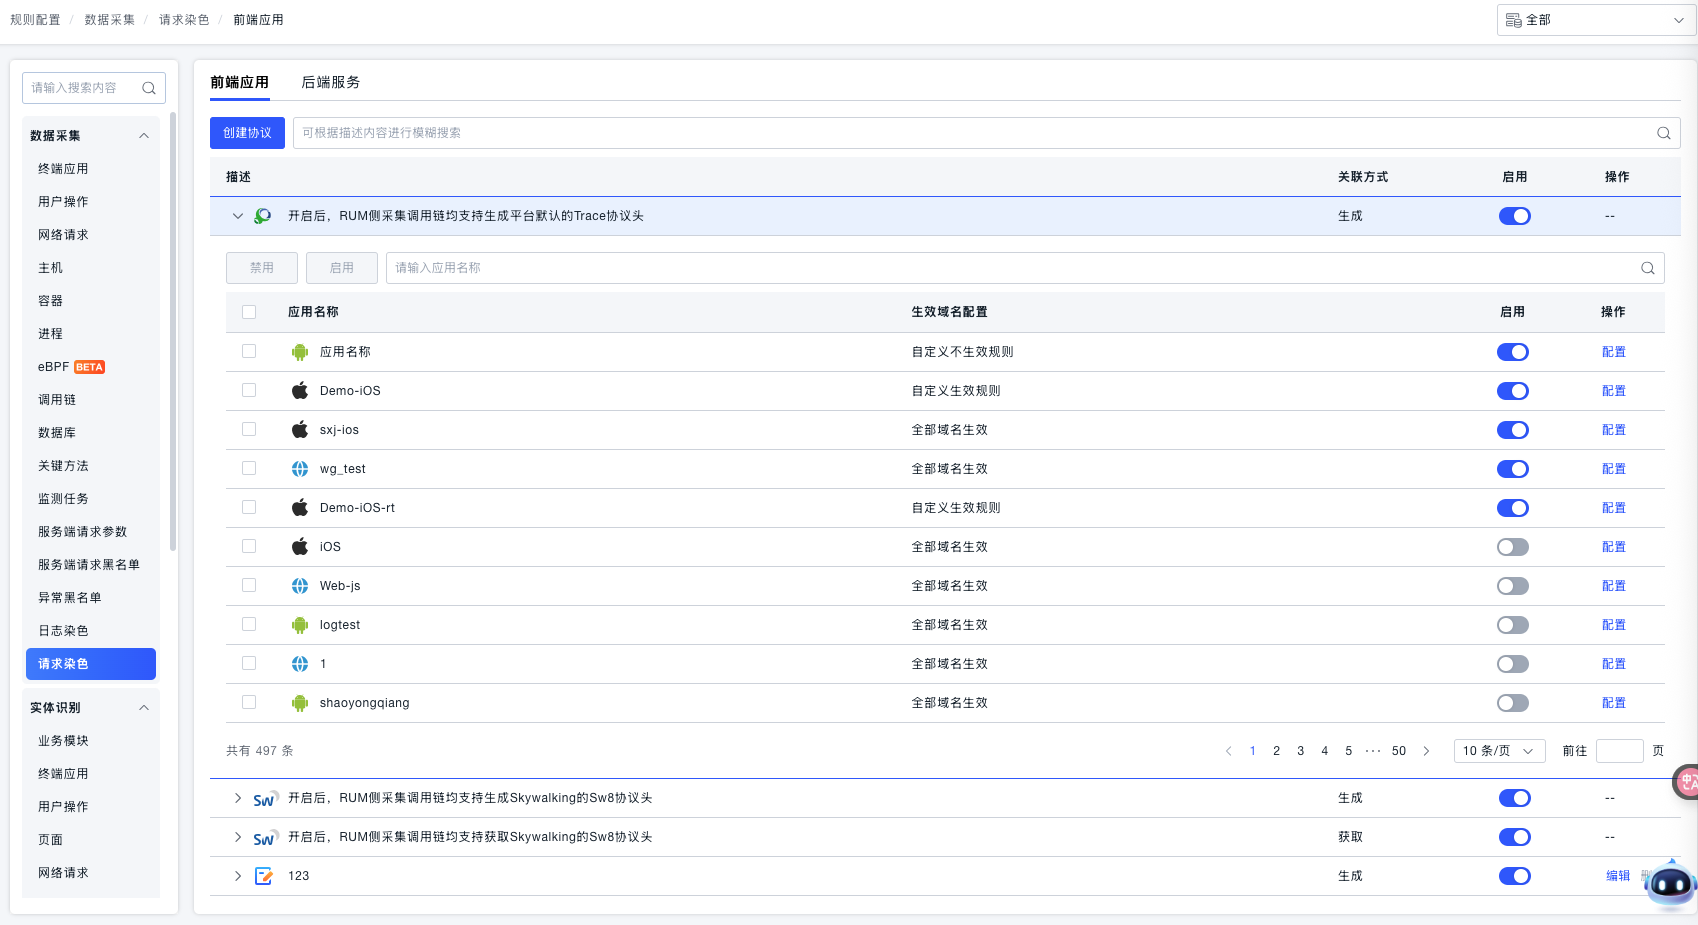Click the Apple icon beside Demo-iOS
This screenshot has width=1698, height=925.
pos(300,391)
